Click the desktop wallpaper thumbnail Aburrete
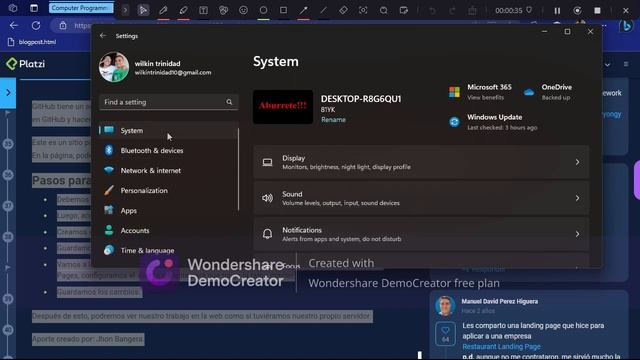The width and height of the screenshot is (640, 360). [283, 107]
